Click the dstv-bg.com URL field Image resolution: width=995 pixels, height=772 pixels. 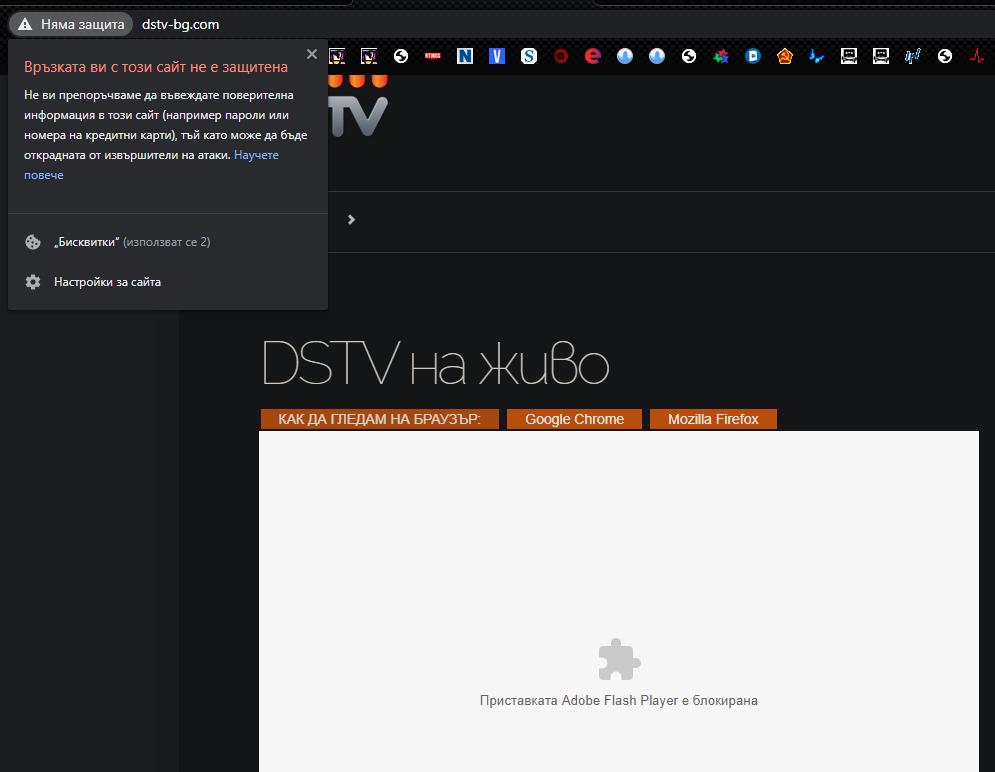(180, 24)
